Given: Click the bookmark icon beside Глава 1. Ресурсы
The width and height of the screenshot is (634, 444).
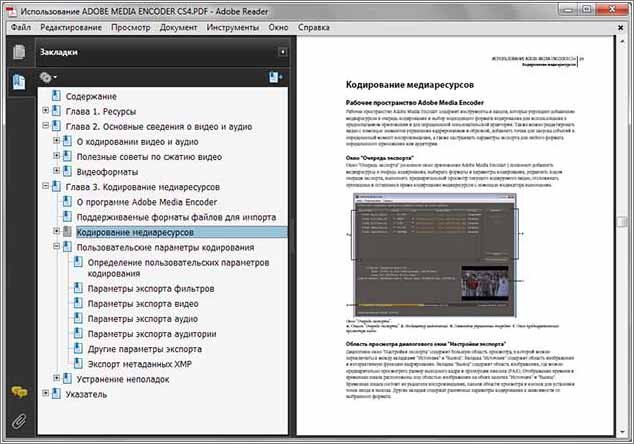Looking at the screenshot, I should 56,111.
